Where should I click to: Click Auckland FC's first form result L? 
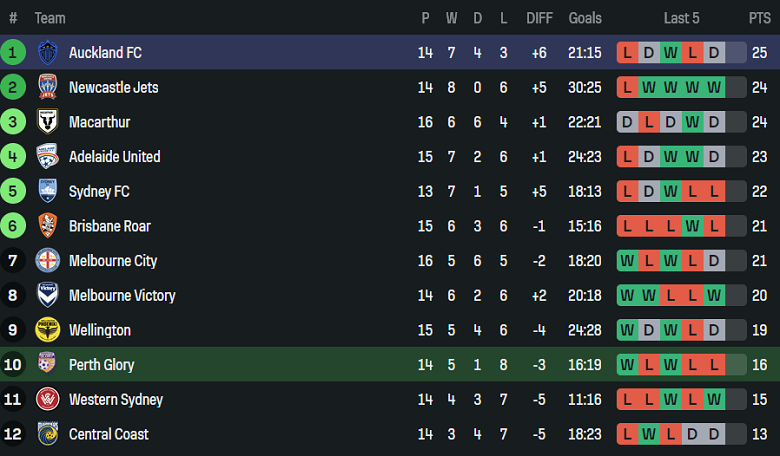click(x=627, y=52)
